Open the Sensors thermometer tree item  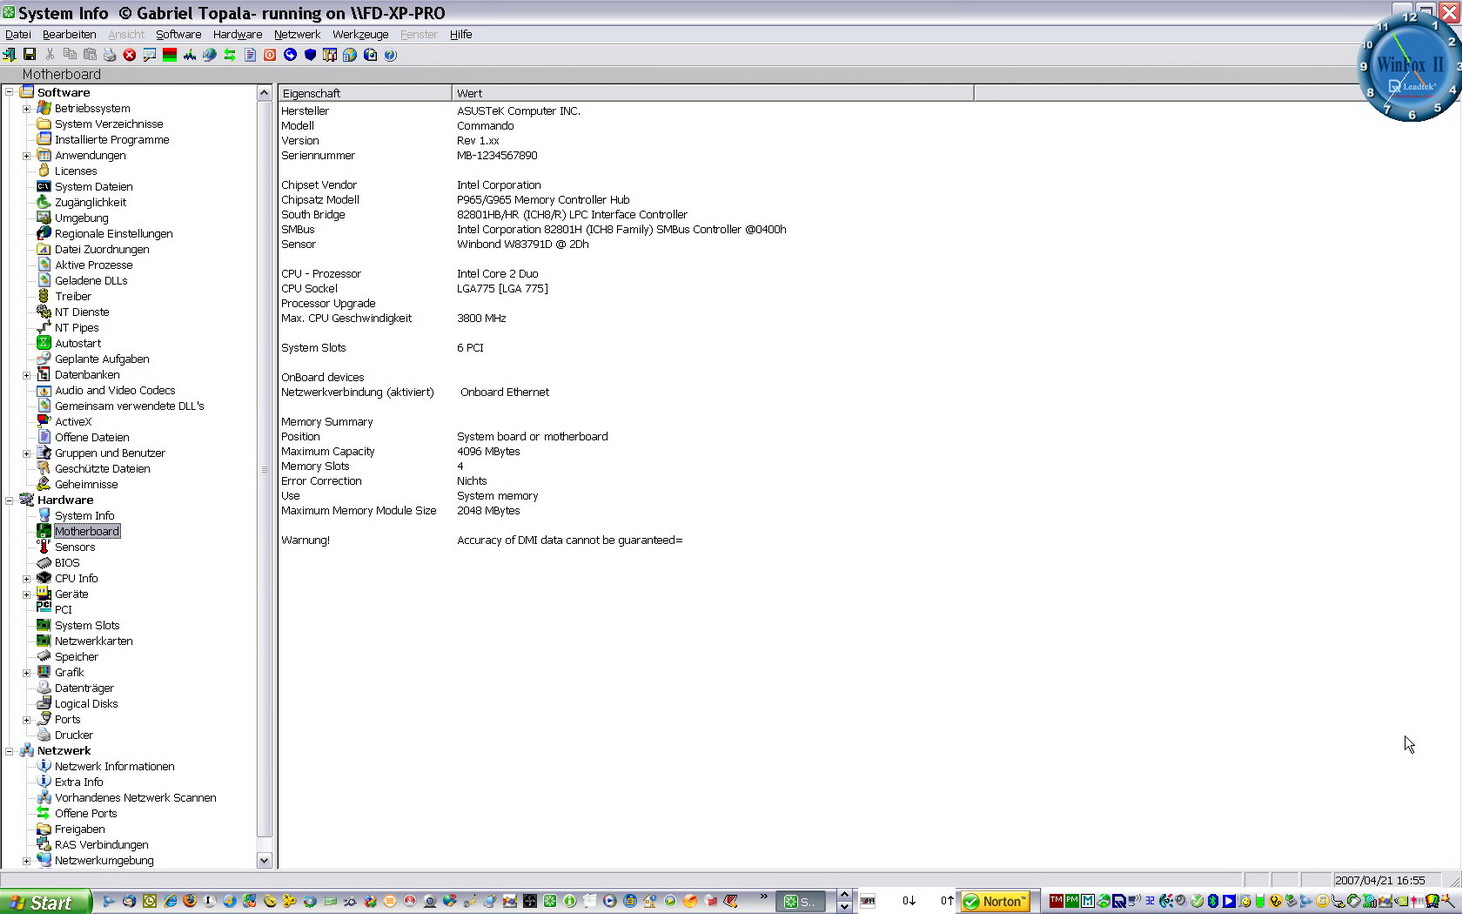click(x=75, y=547)
